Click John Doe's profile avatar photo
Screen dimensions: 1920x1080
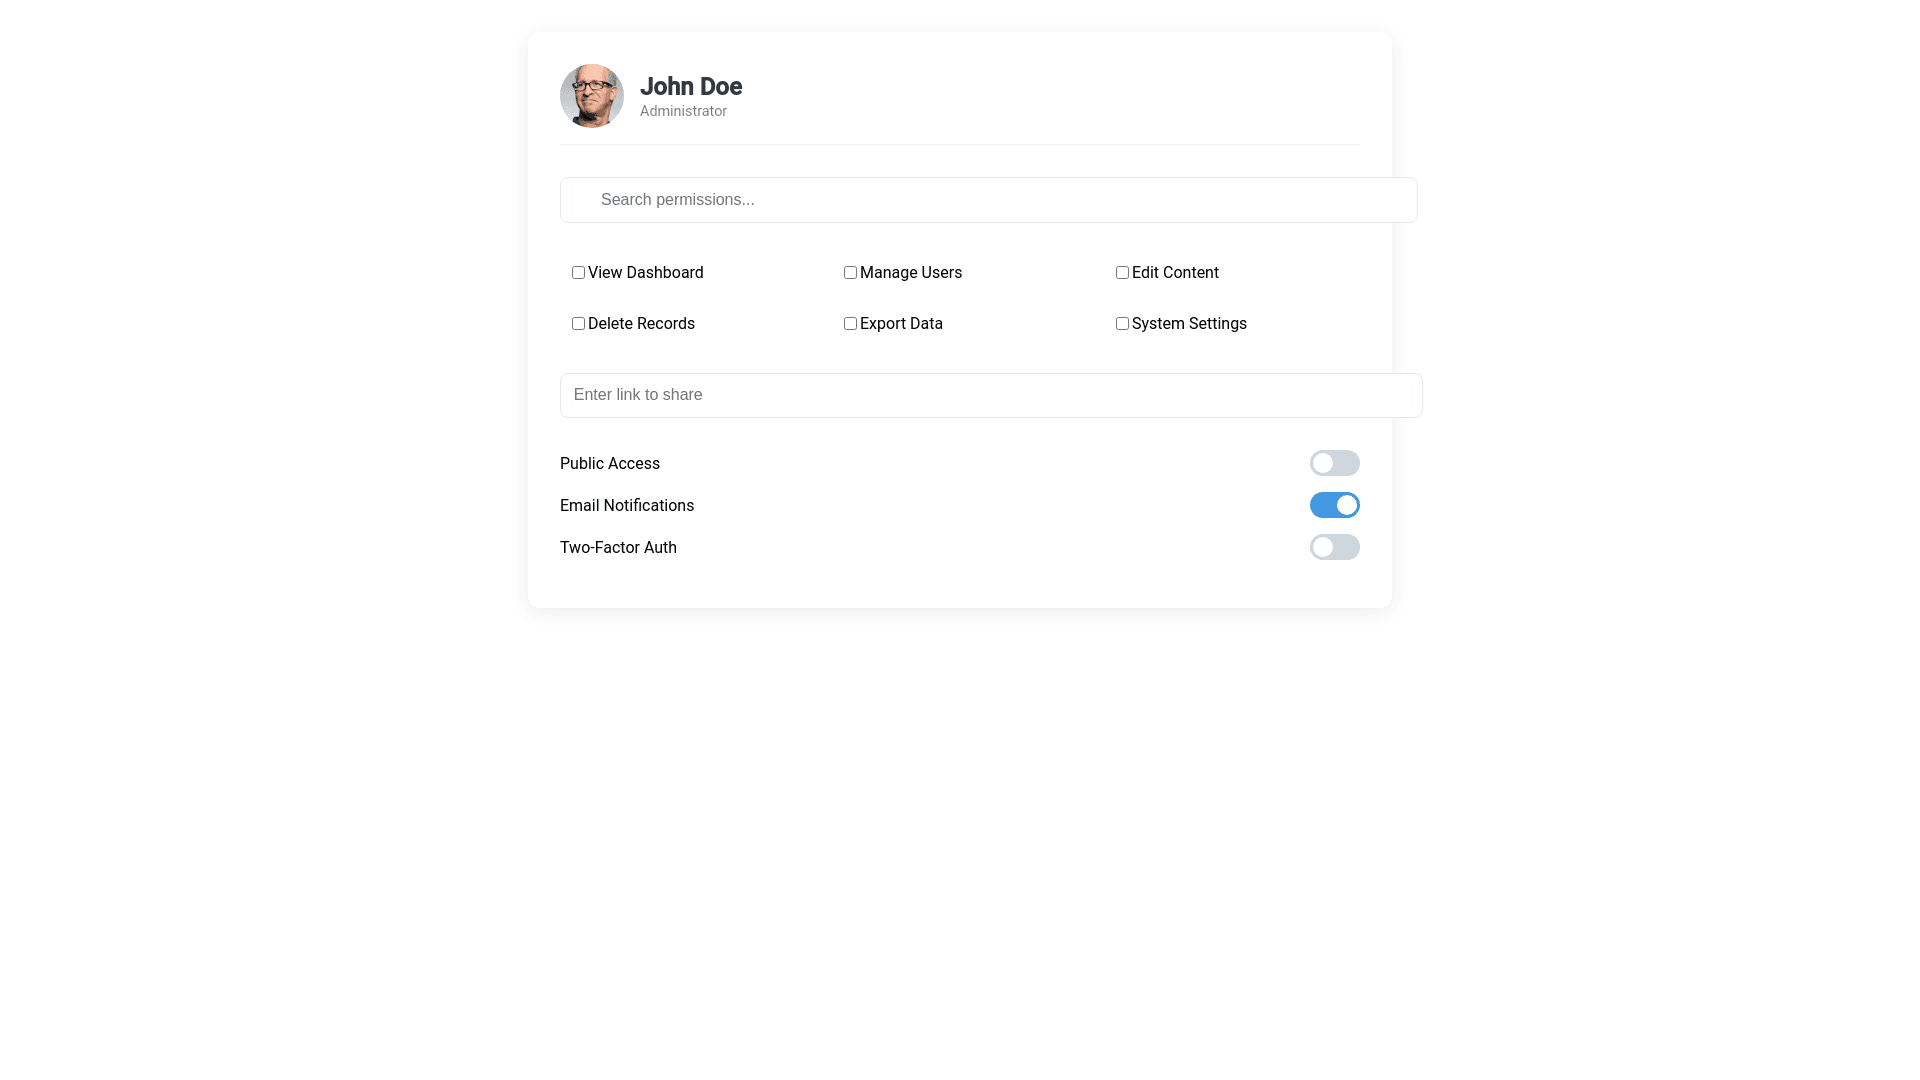coord(592,96)
